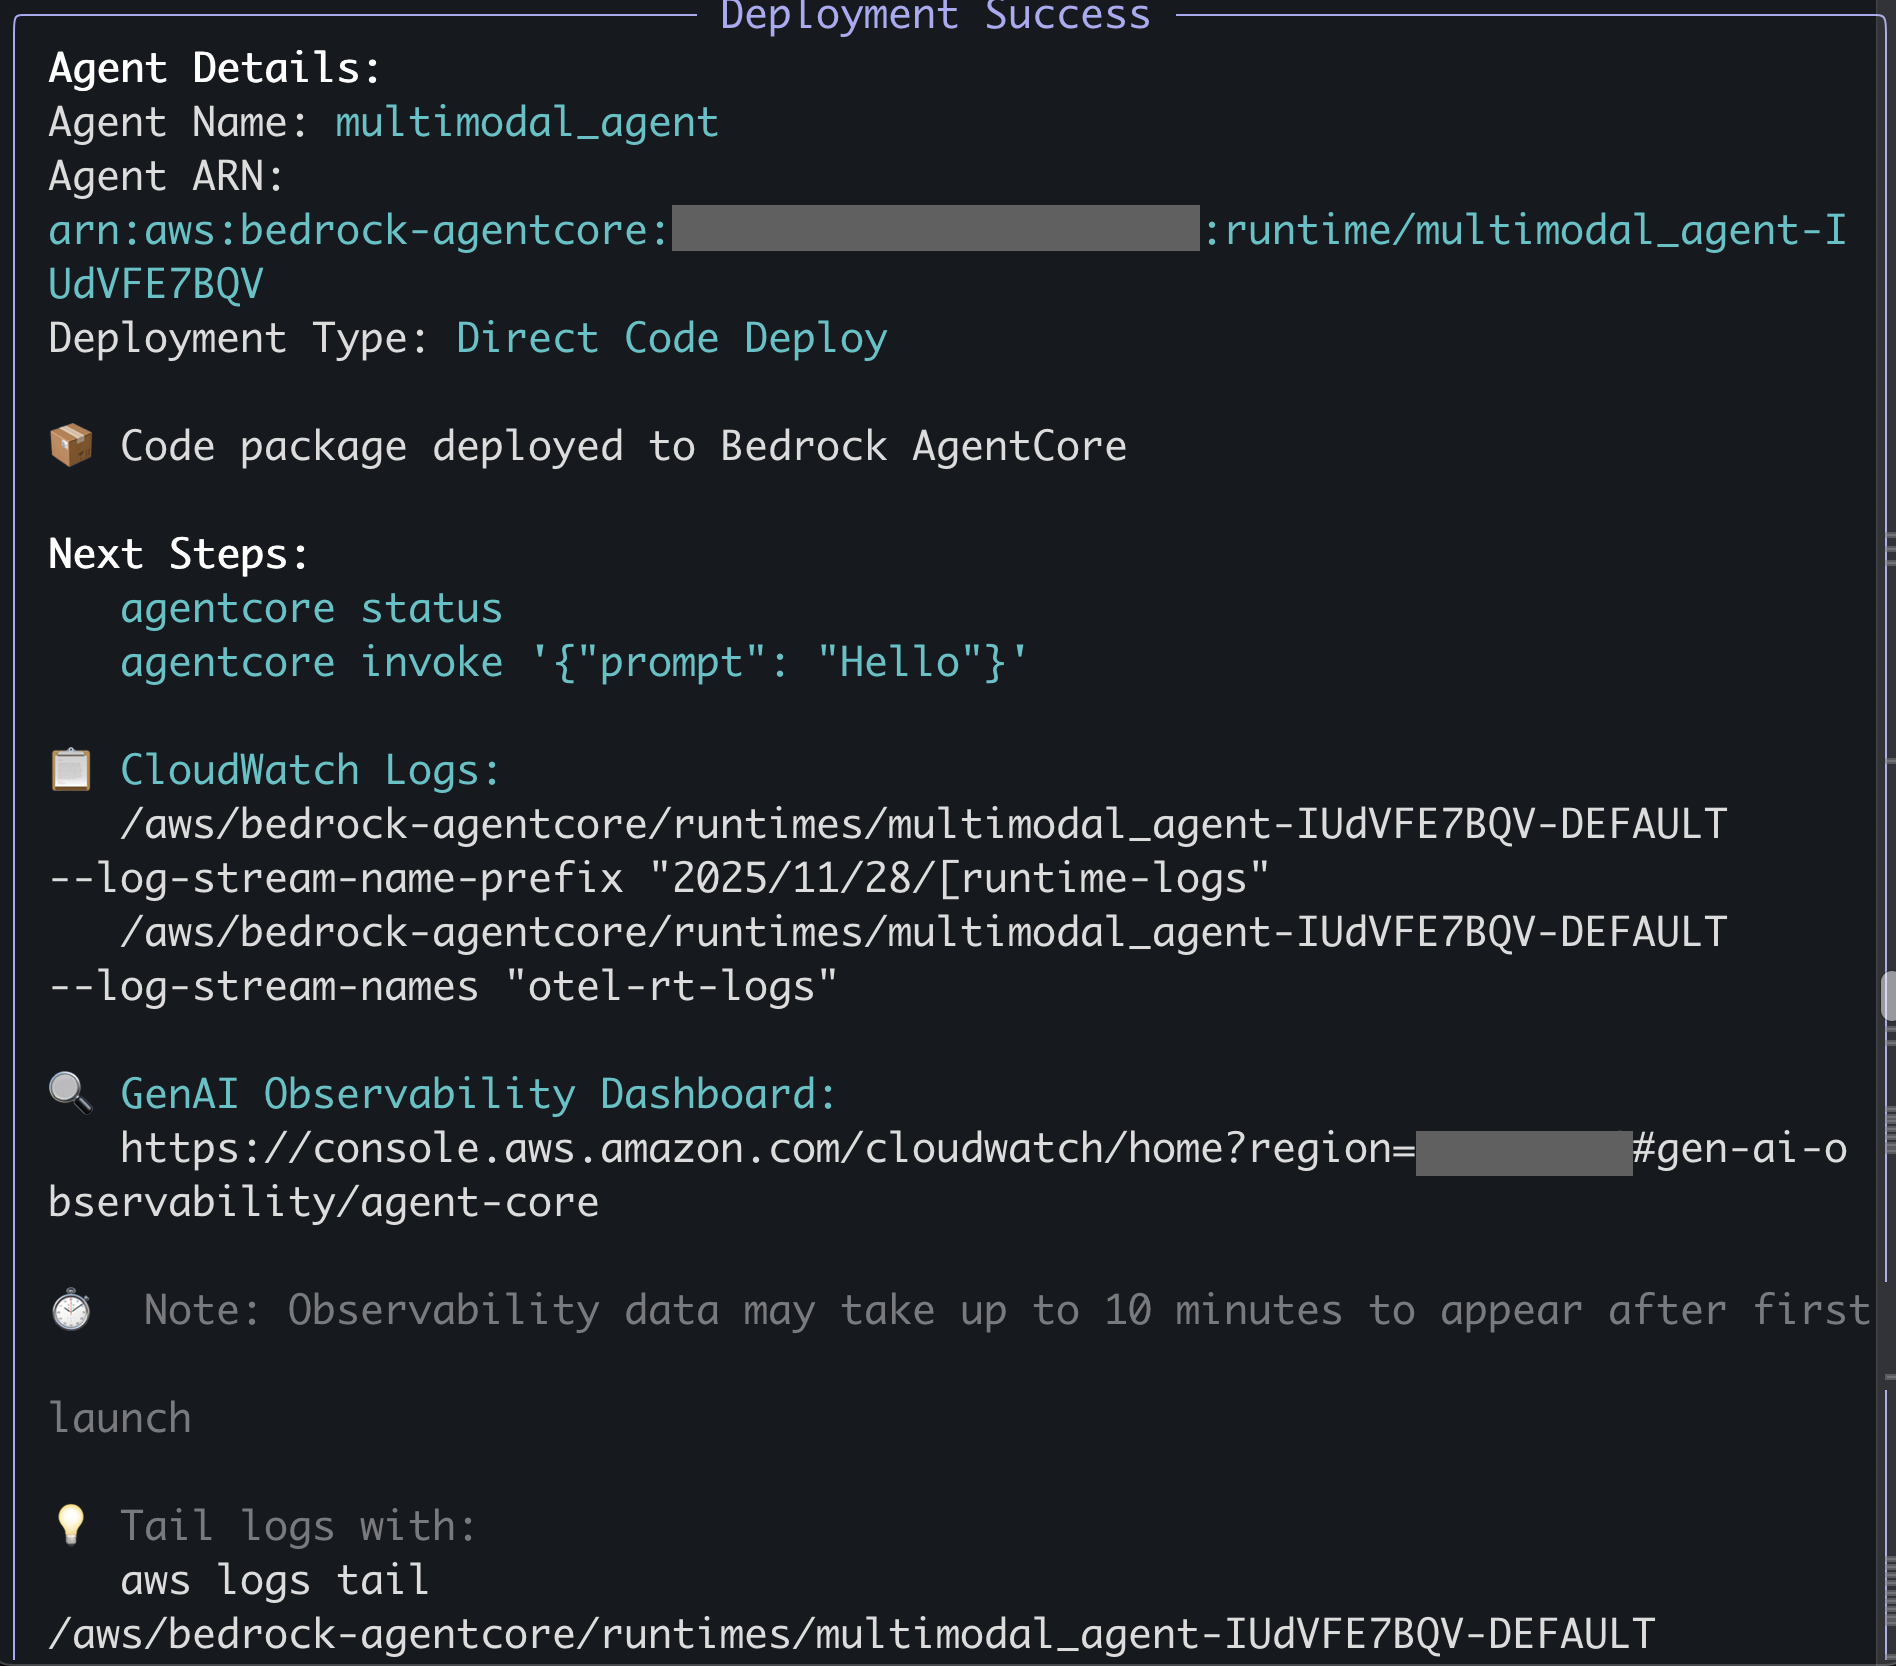Click the lightbulb icon beside Tail logs
1896x1666 pixels.
click(71, 1525)
